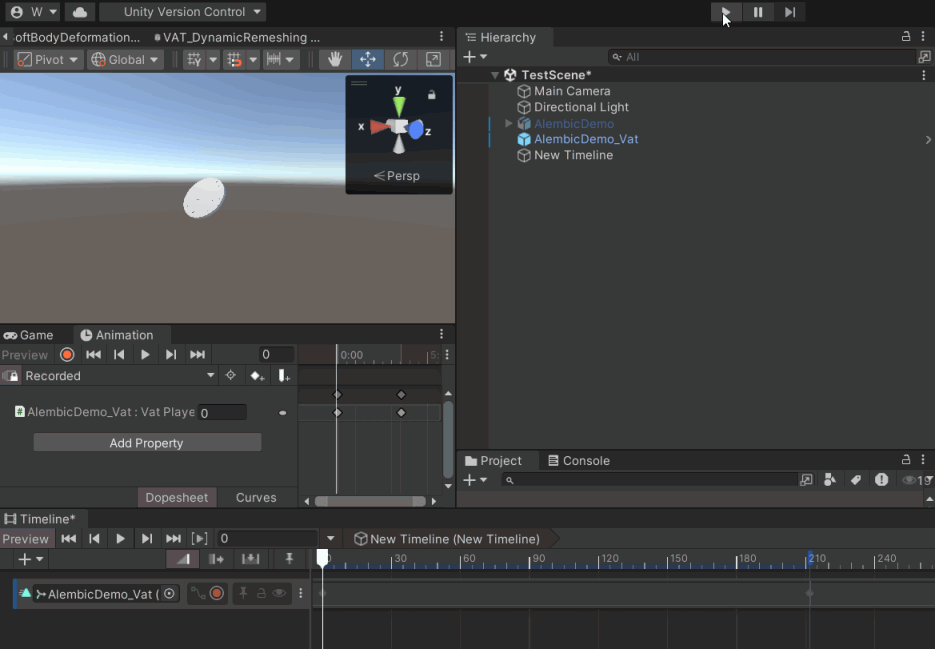Go to previous keyframe in Animation
Image resolution: width=935 pixels, height=649 pixels.
pyautogui.click(x=119, y=355)
